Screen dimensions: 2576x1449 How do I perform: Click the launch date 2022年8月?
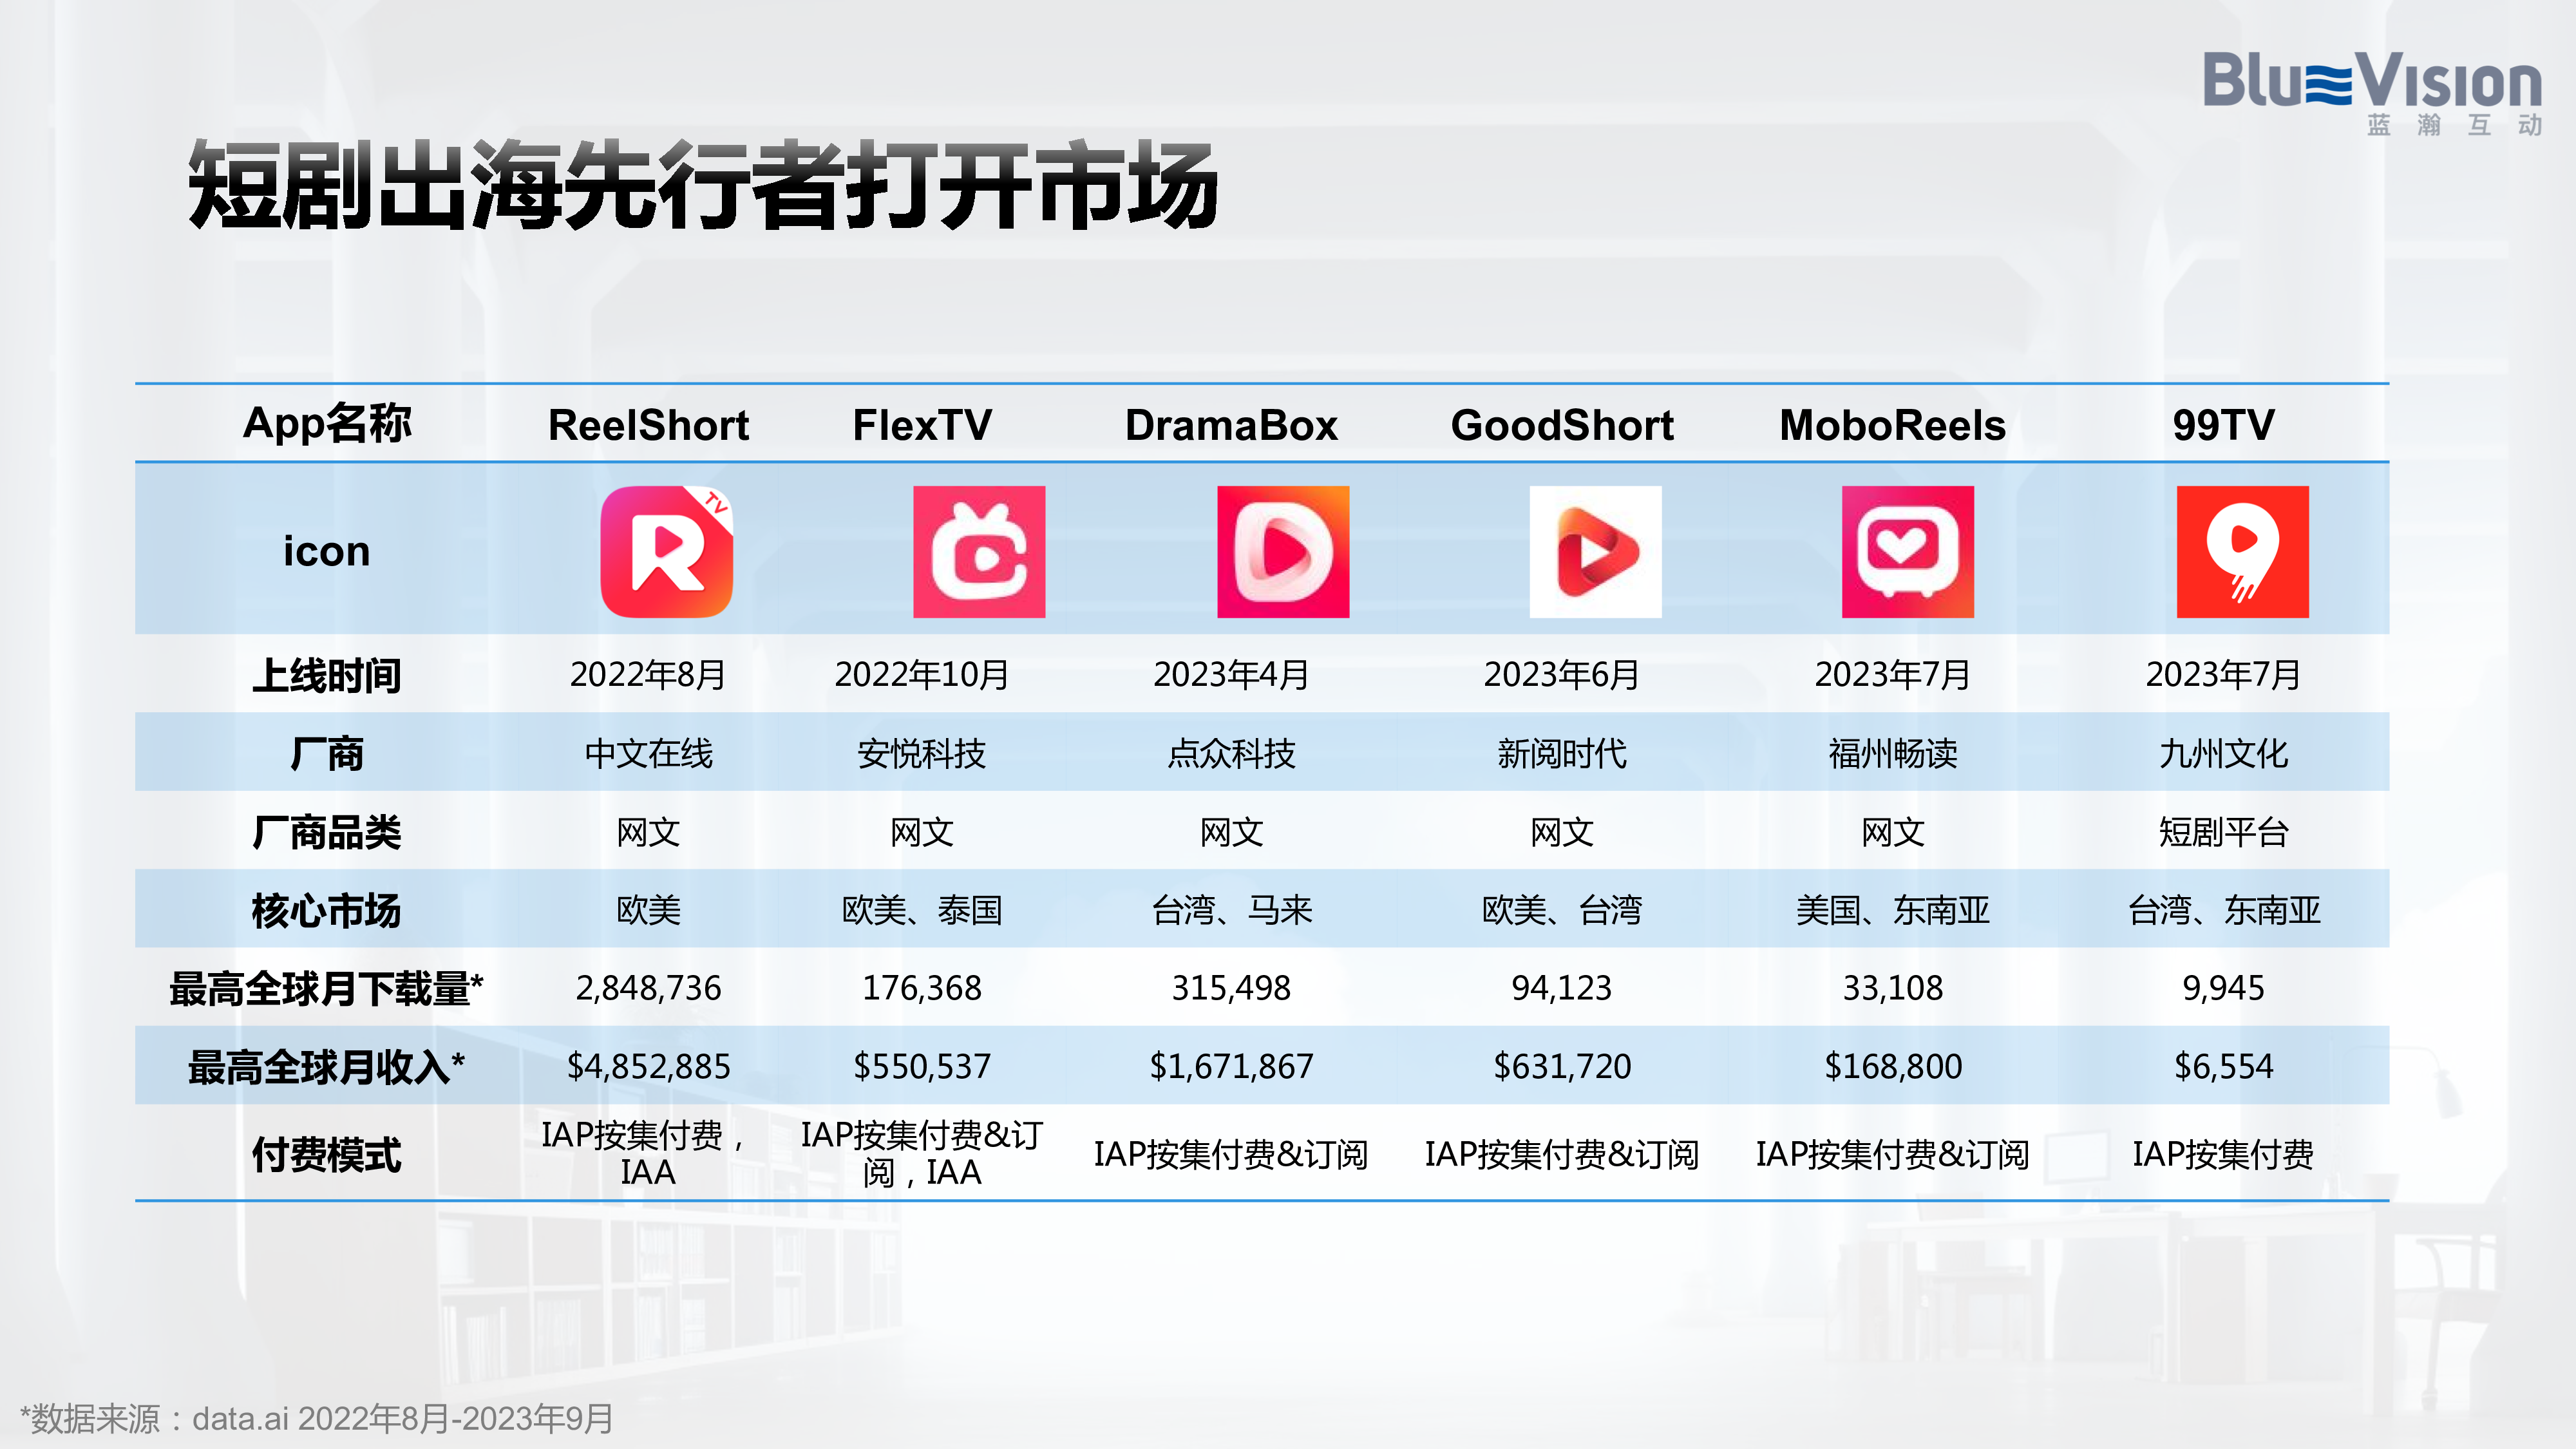click(648, 675)
